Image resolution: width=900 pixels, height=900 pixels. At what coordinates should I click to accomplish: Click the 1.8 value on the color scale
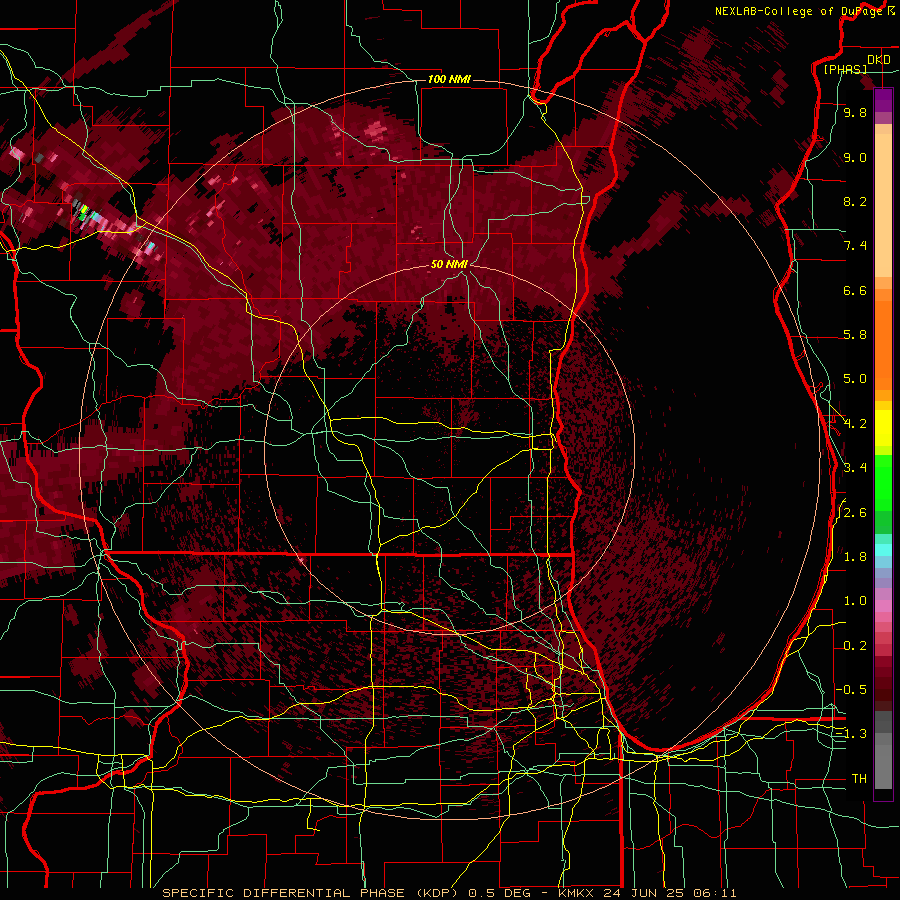[x=855, y=557]
